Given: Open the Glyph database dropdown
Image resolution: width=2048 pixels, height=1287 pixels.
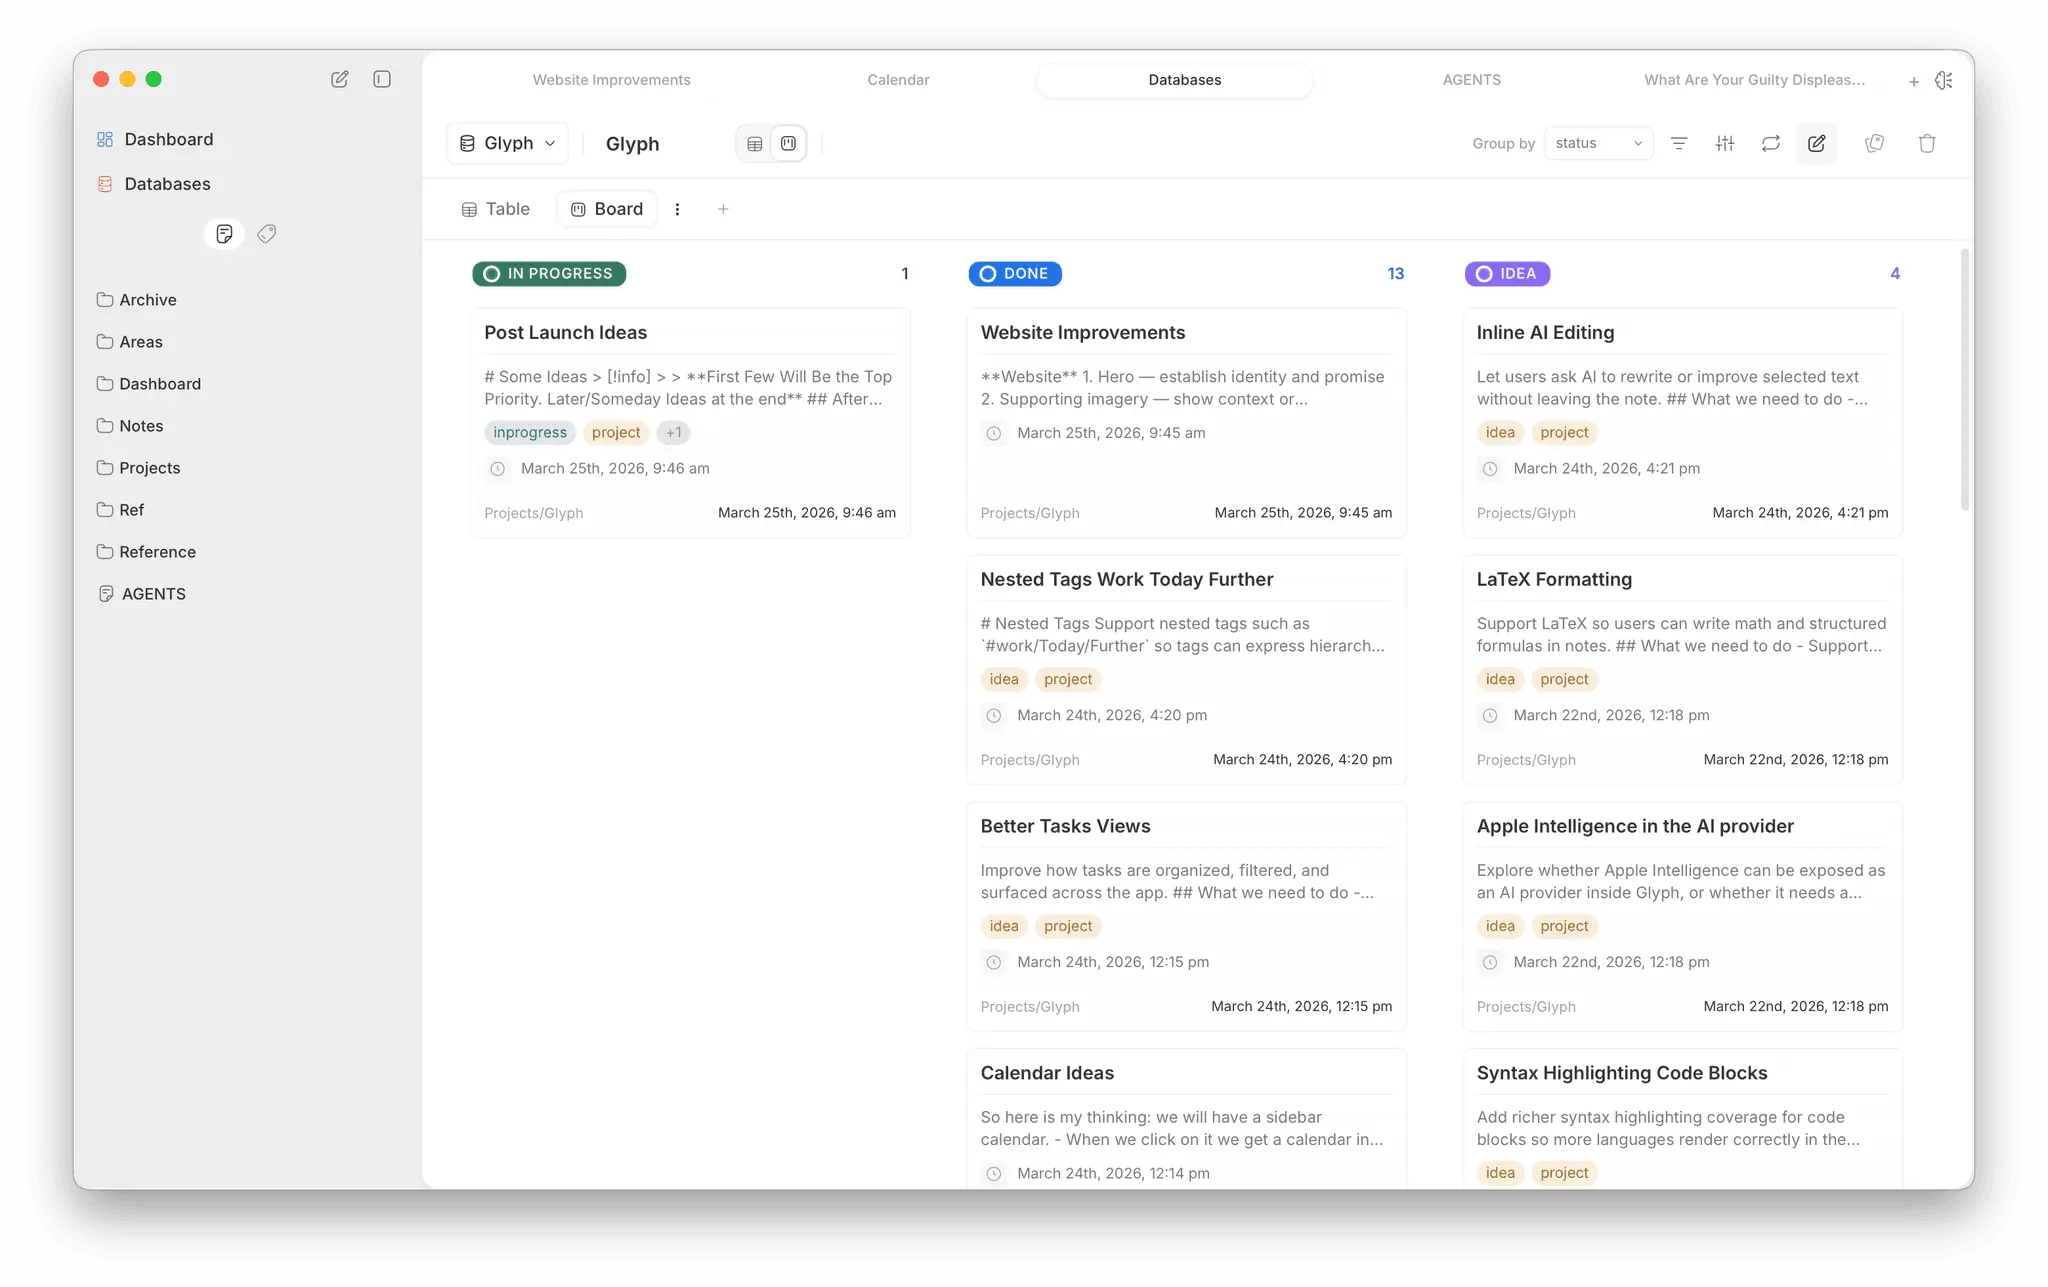Looking at the screenshot, I should (x=507, y=143).
